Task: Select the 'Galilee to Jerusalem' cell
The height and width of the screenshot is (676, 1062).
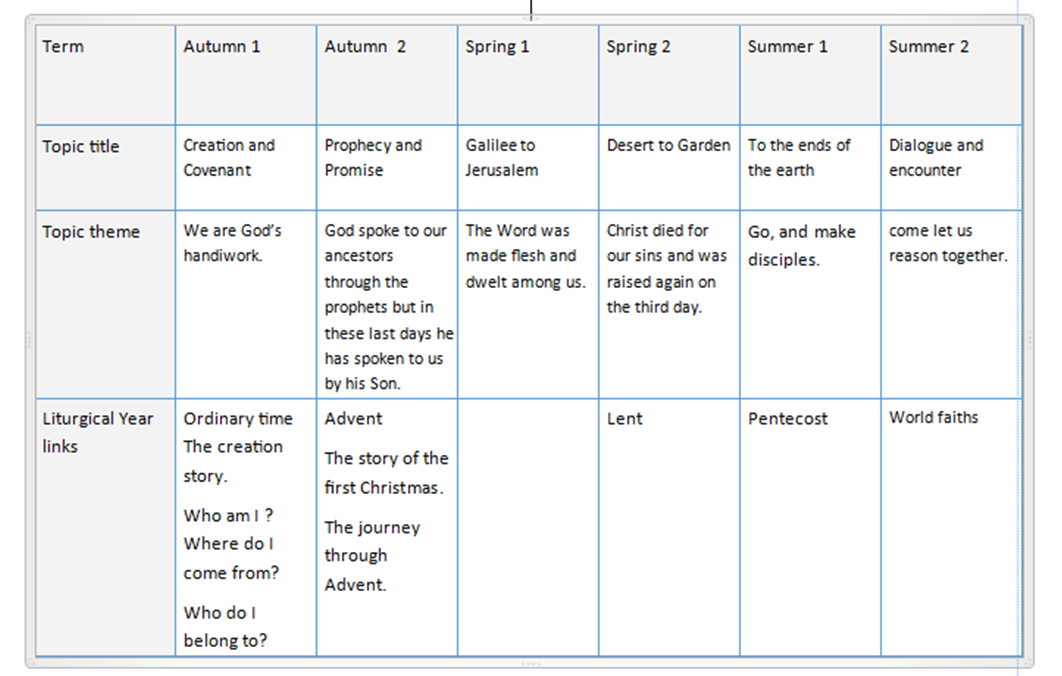Action: coord(528,167)
